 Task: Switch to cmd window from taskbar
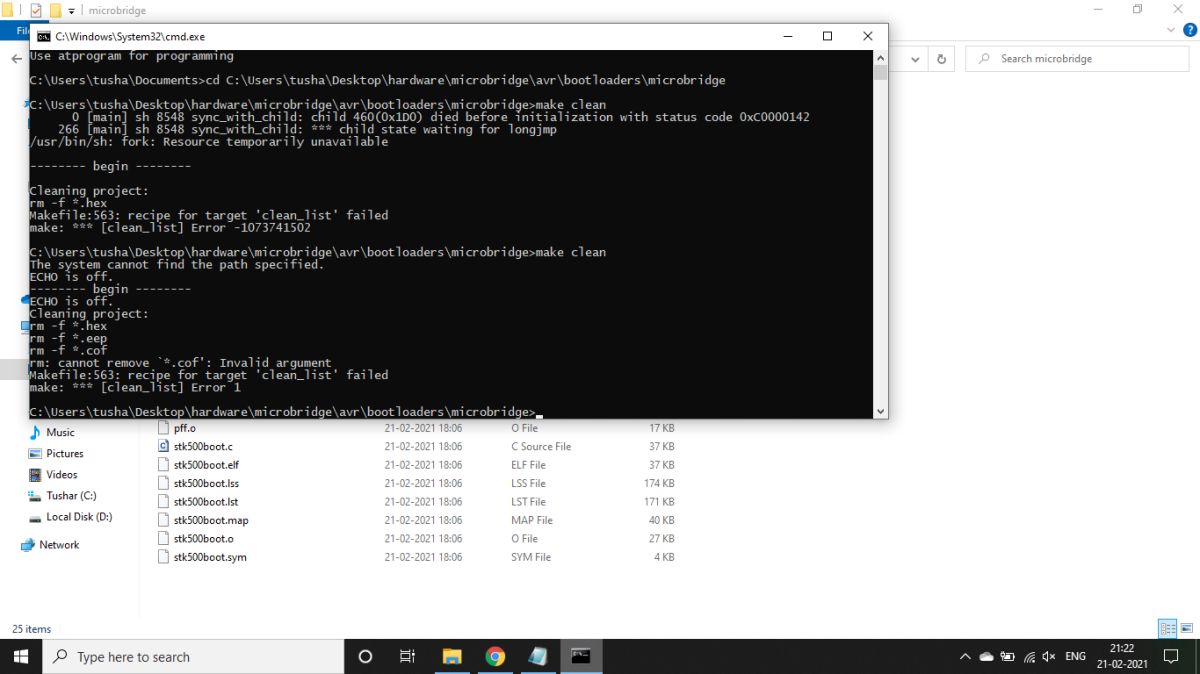point(581,656)
